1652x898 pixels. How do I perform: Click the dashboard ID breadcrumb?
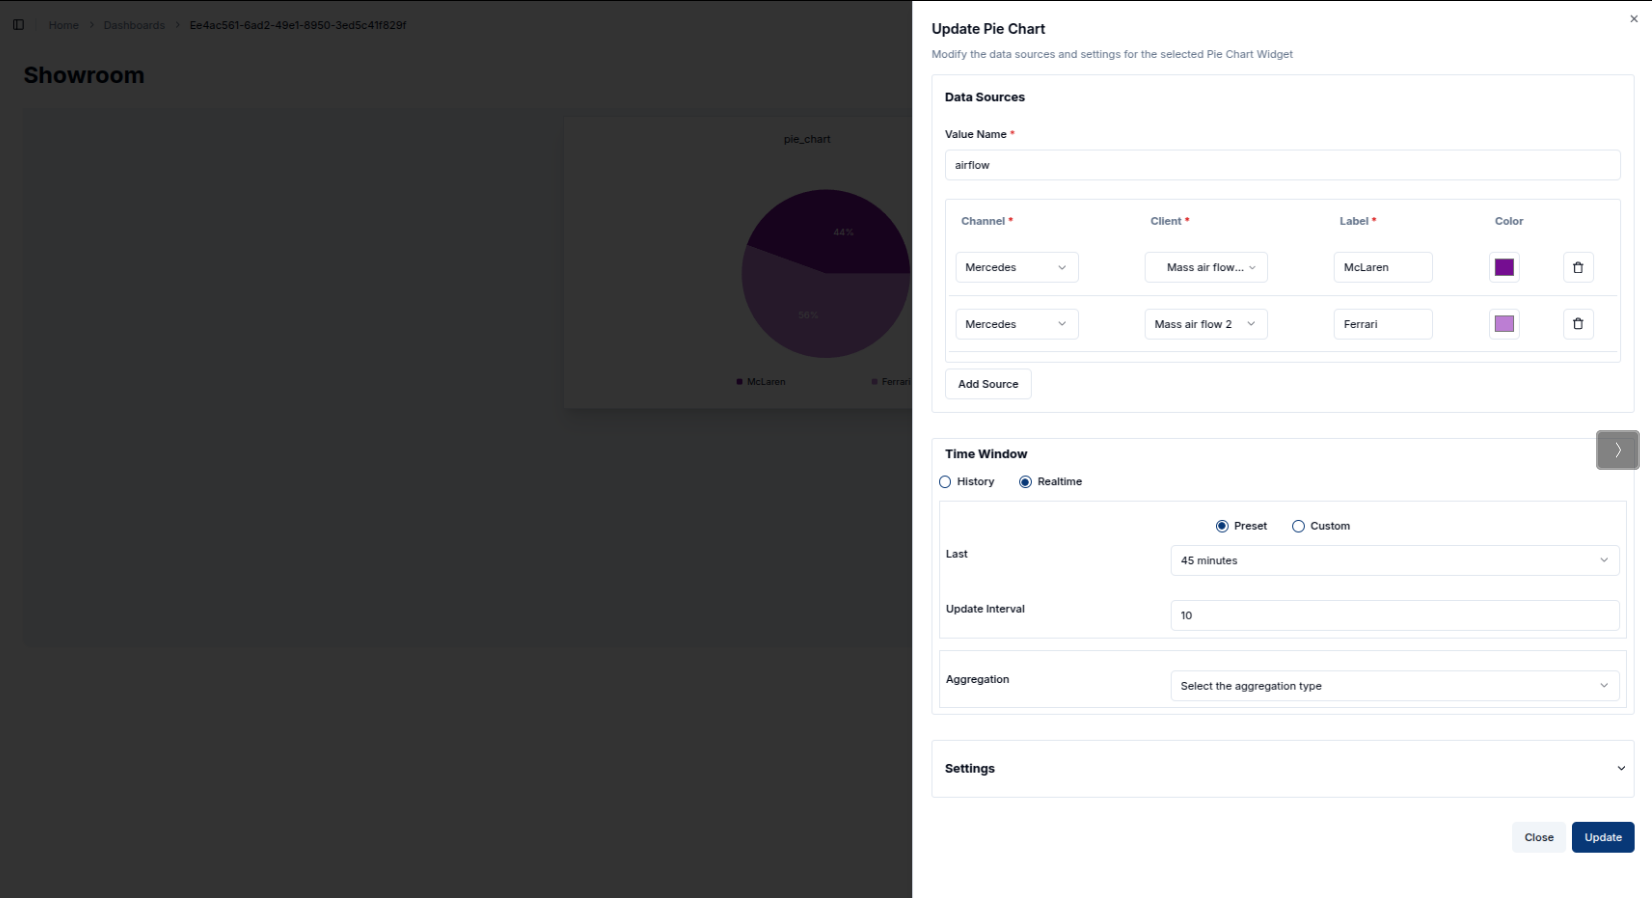298,25
